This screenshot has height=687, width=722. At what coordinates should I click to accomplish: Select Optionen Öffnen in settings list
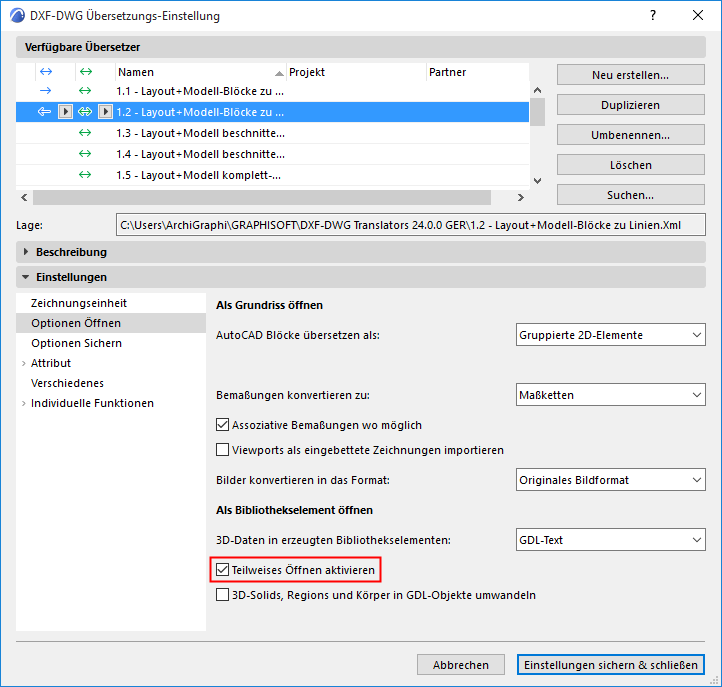tap(111, 323)
